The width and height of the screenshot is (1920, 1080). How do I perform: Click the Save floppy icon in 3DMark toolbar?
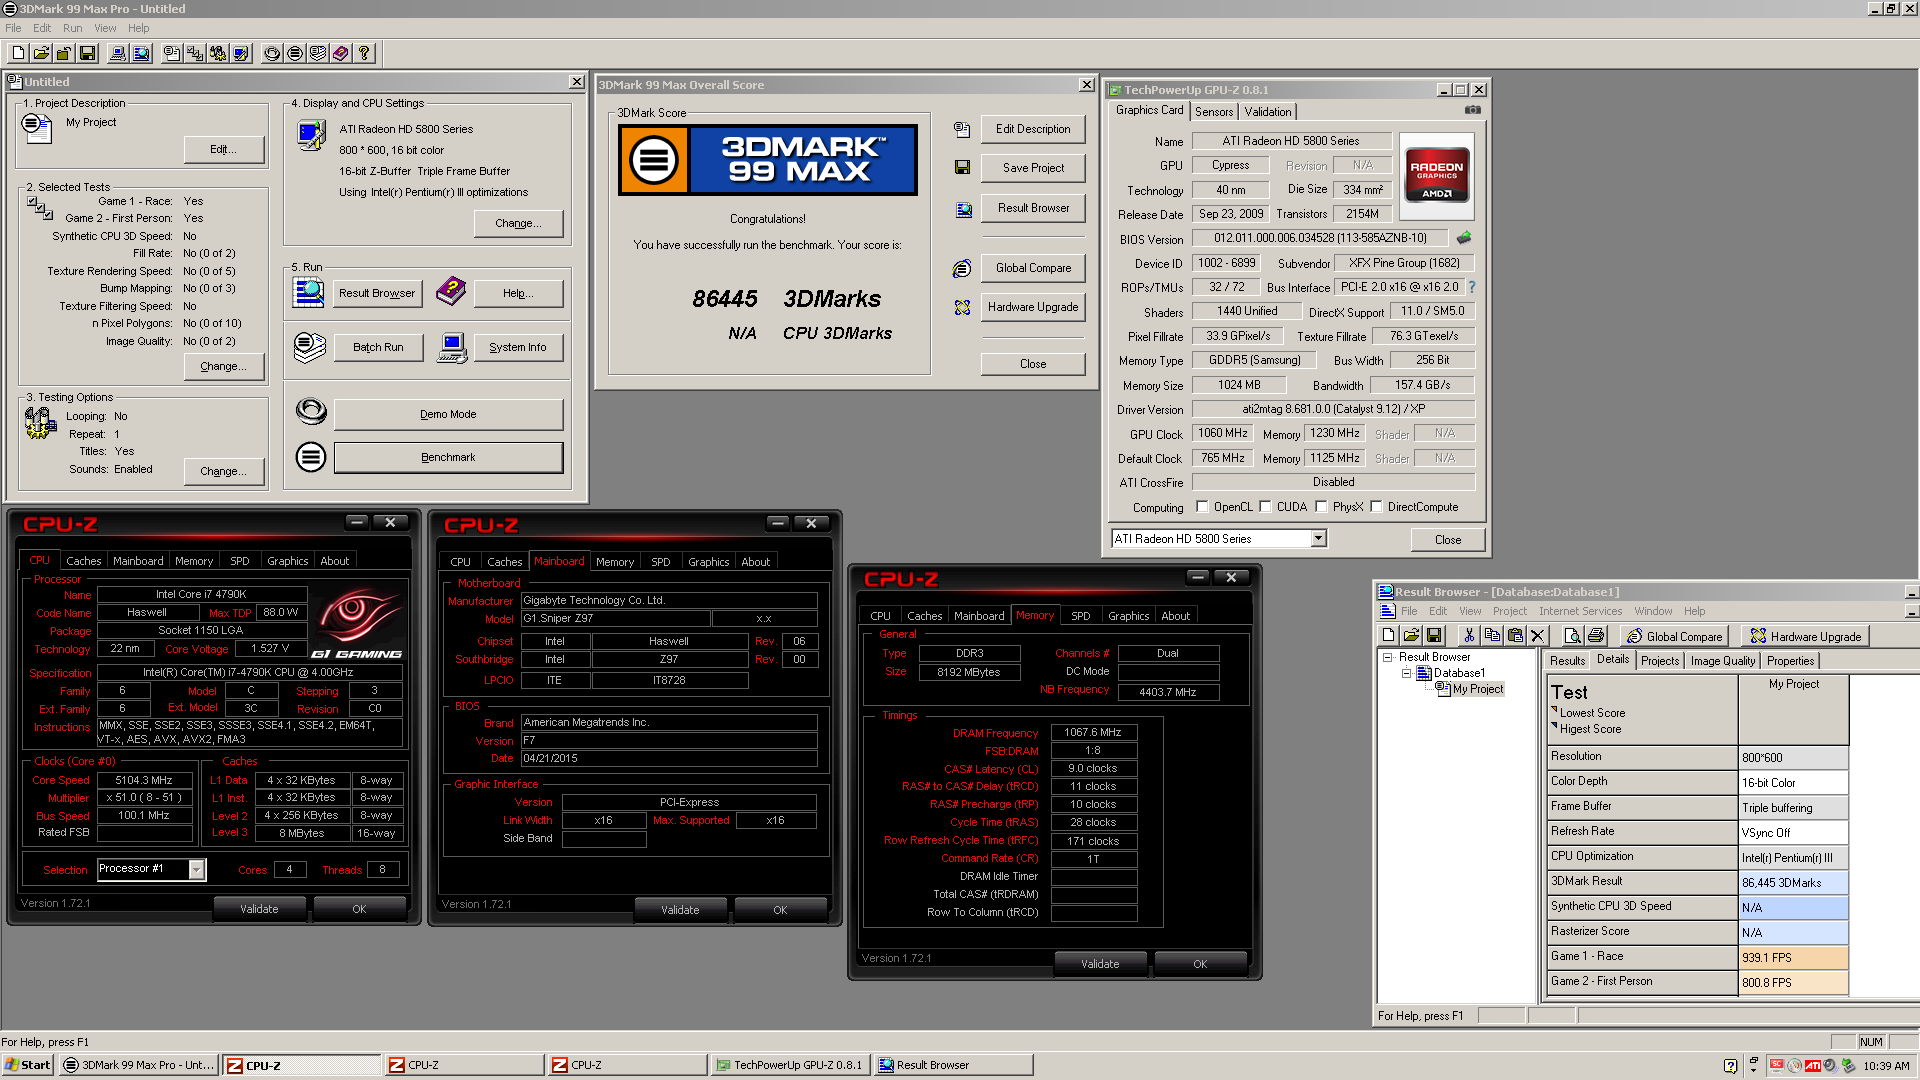tap(87, 53)
